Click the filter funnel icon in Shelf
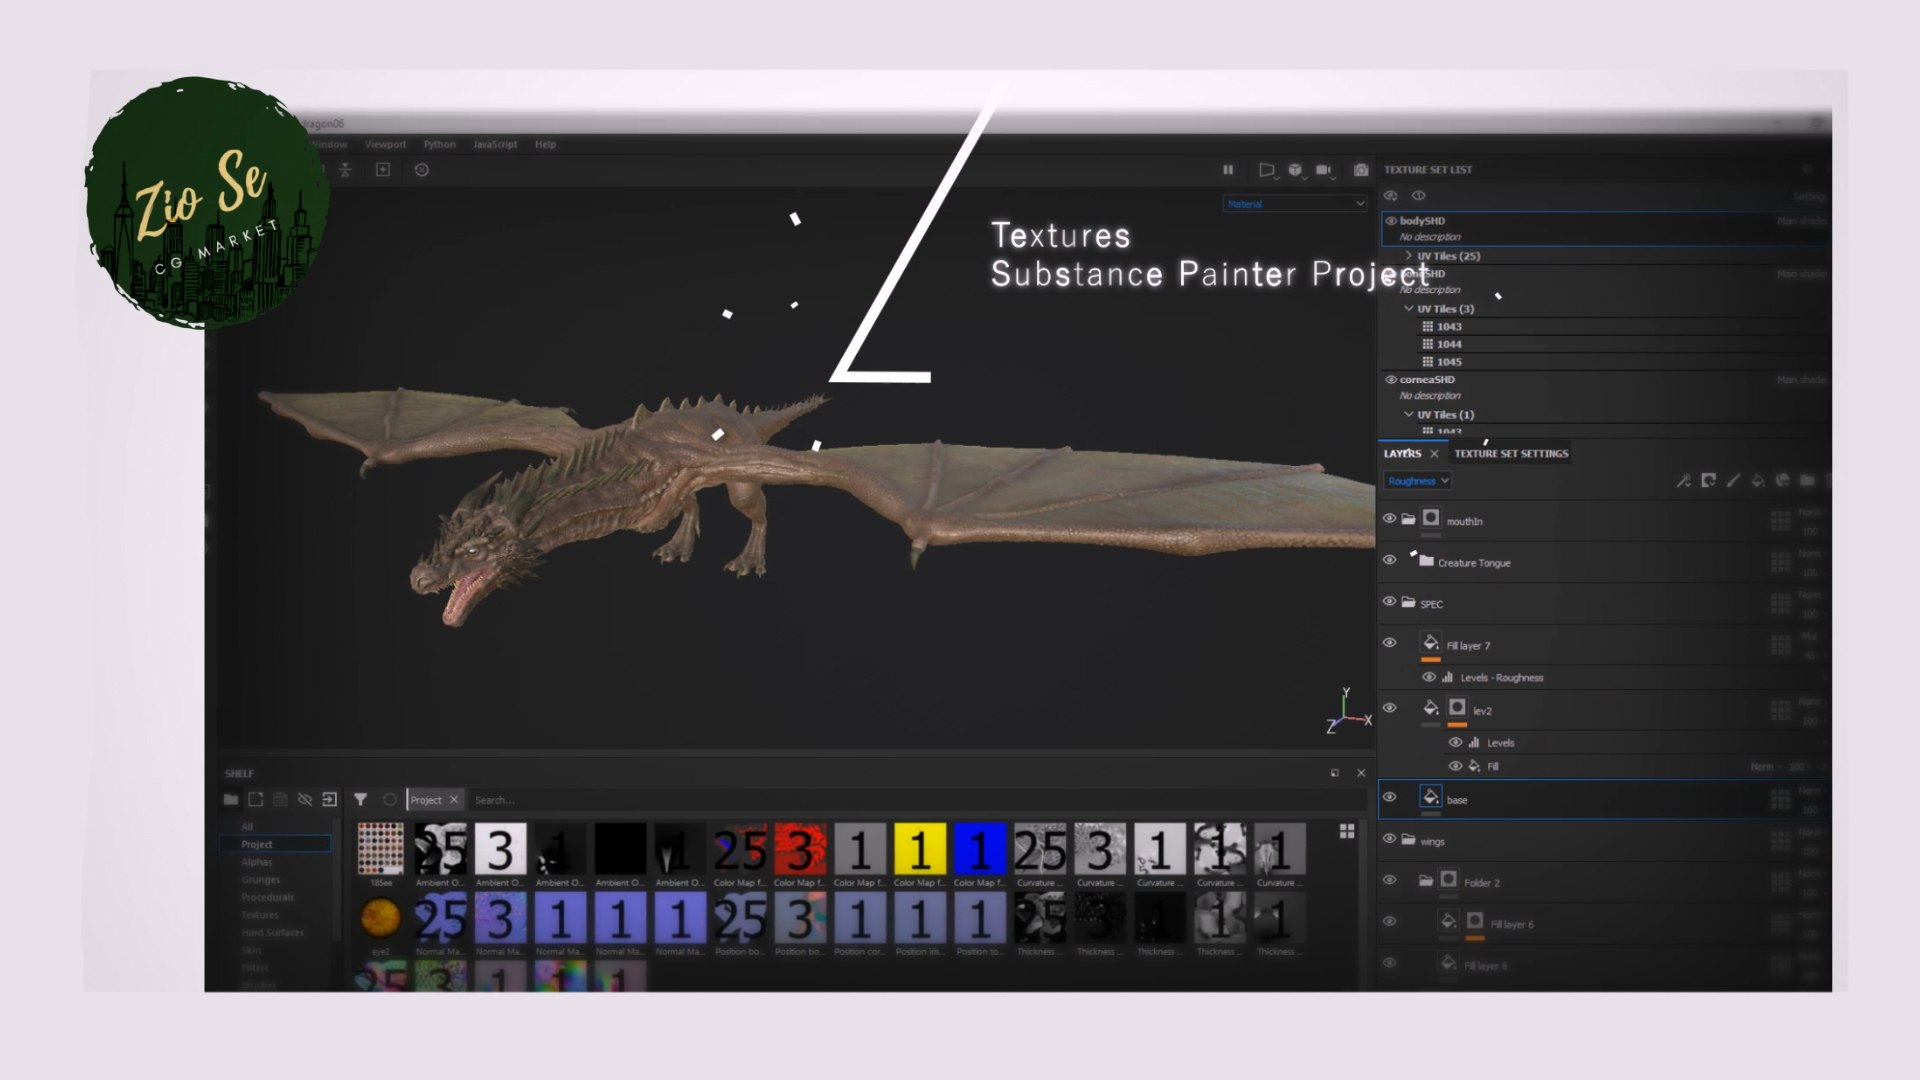The image size is (1920, 1080). (x=361, y=799)
